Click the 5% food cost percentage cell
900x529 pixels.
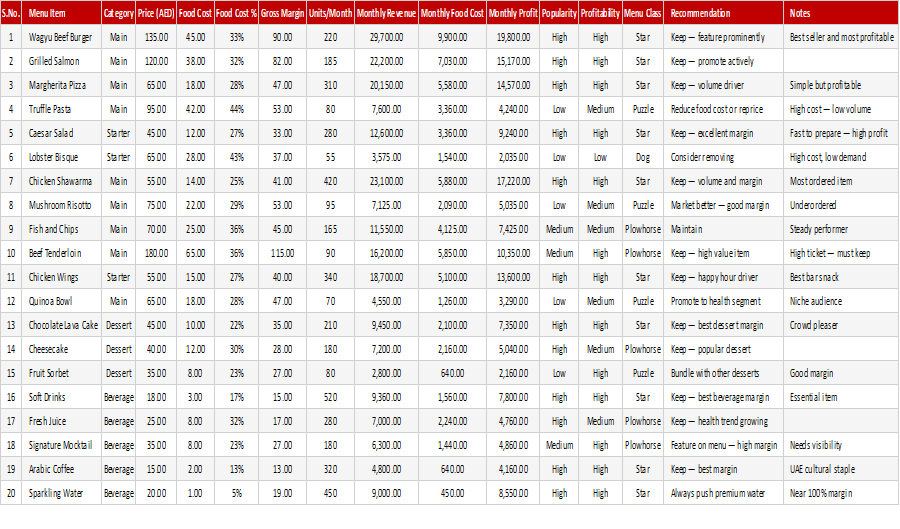(x=236, y=493)
